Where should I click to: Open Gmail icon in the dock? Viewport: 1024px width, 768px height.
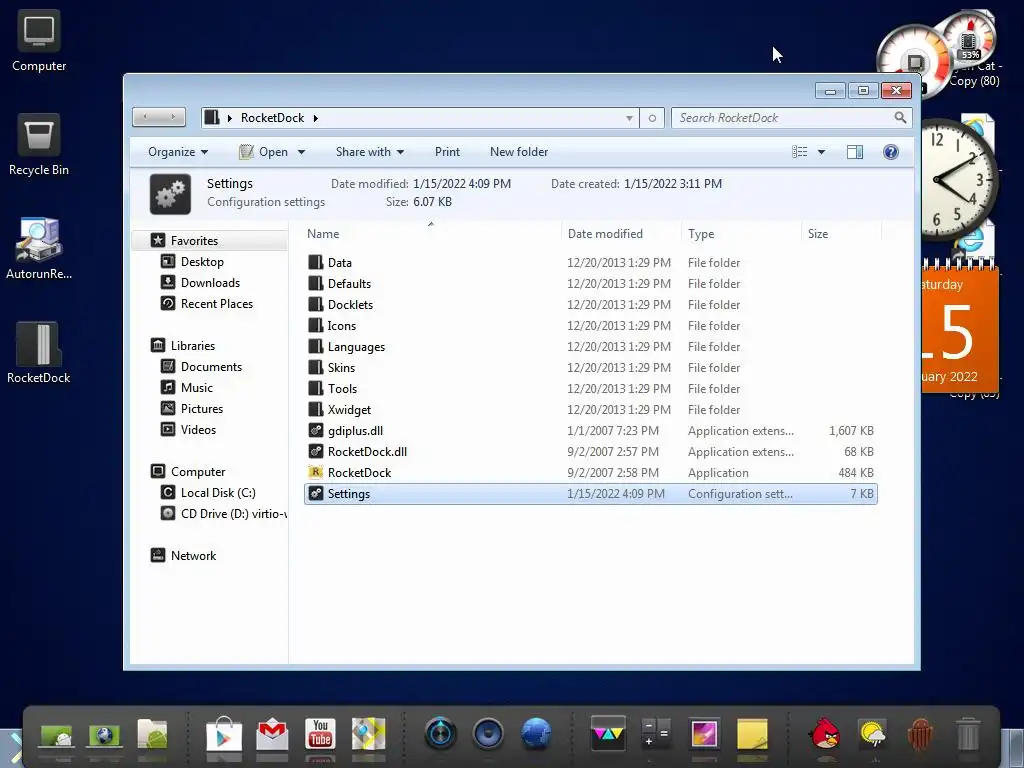point(272,735)
